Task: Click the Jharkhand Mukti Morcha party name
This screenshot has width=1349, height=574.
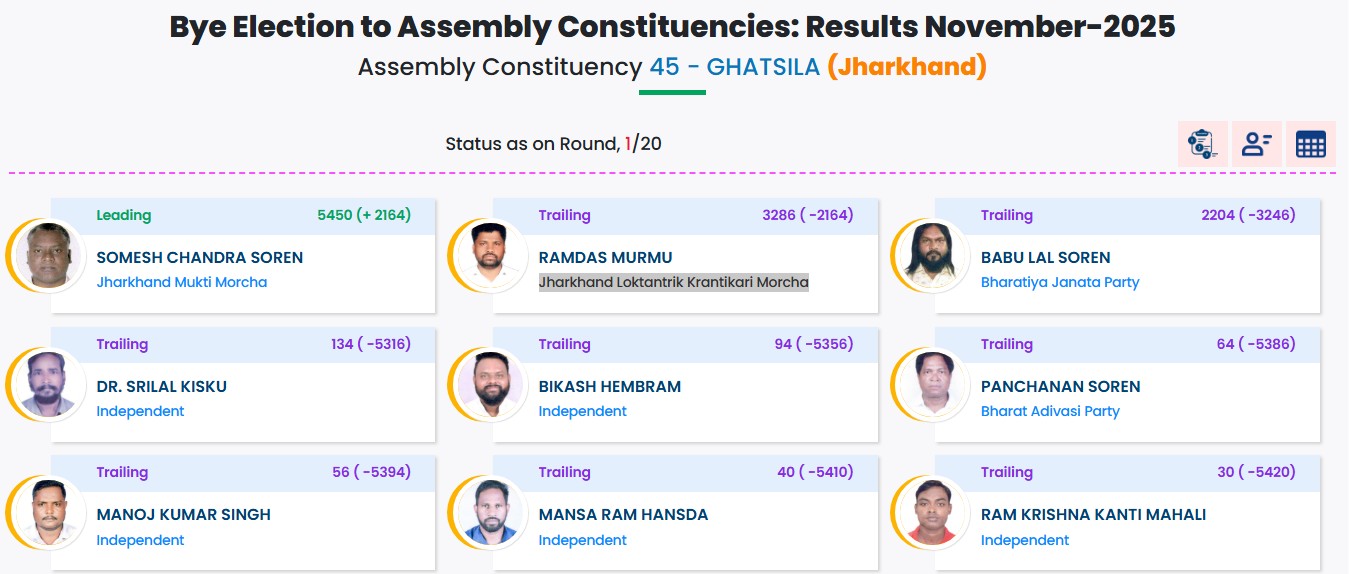Action: click(182, 282)
